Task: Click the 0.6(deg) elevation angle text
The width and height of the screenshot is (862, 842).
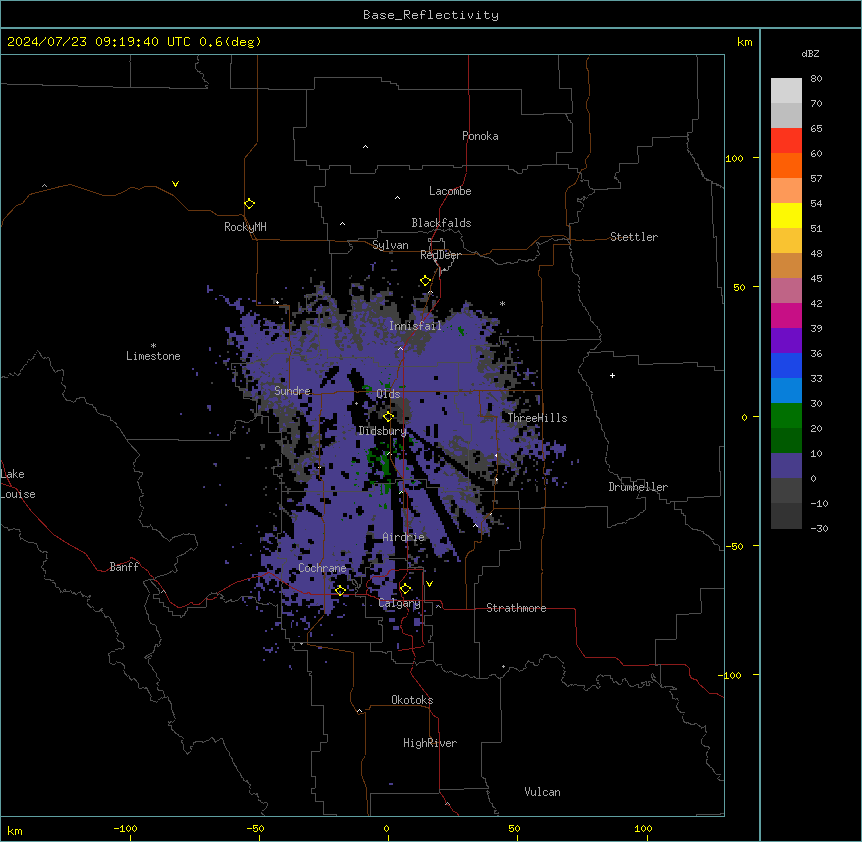Action: click(x=230, y=42)
